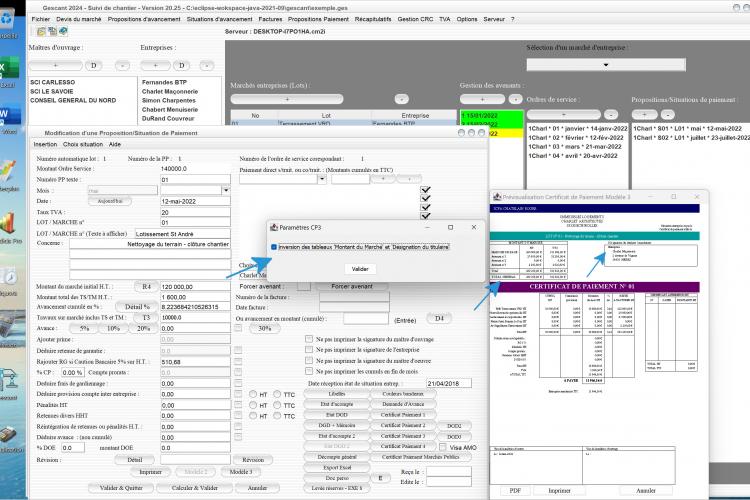Open the Propositions d'avancement menu
This screenshot has height=500, width=750.
[x=144, y=19]
